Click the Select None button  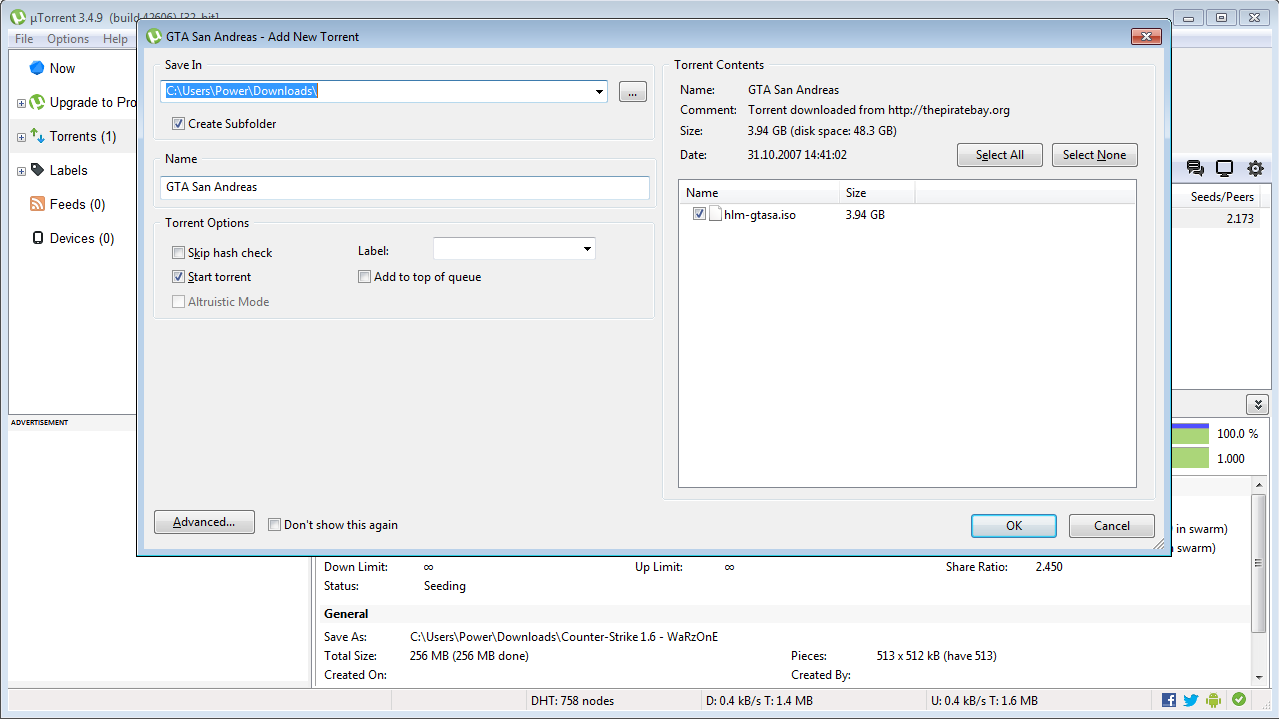point(1094,155)
